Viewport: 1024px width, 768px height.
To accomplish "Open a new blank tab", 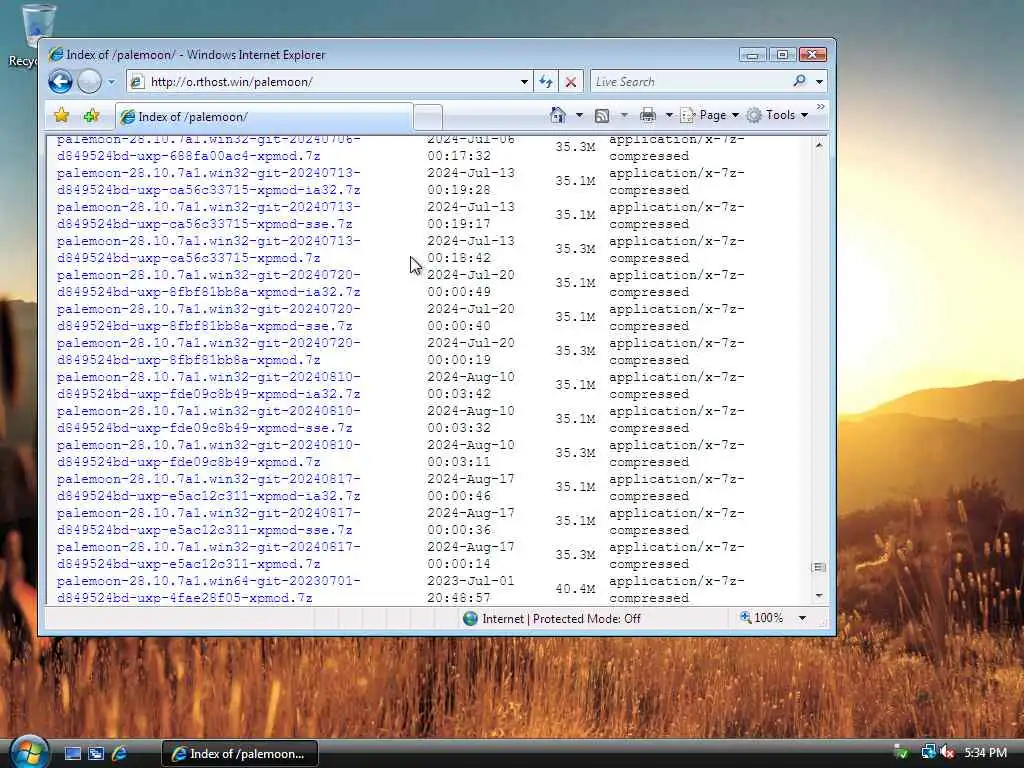I will coord(428,118).
